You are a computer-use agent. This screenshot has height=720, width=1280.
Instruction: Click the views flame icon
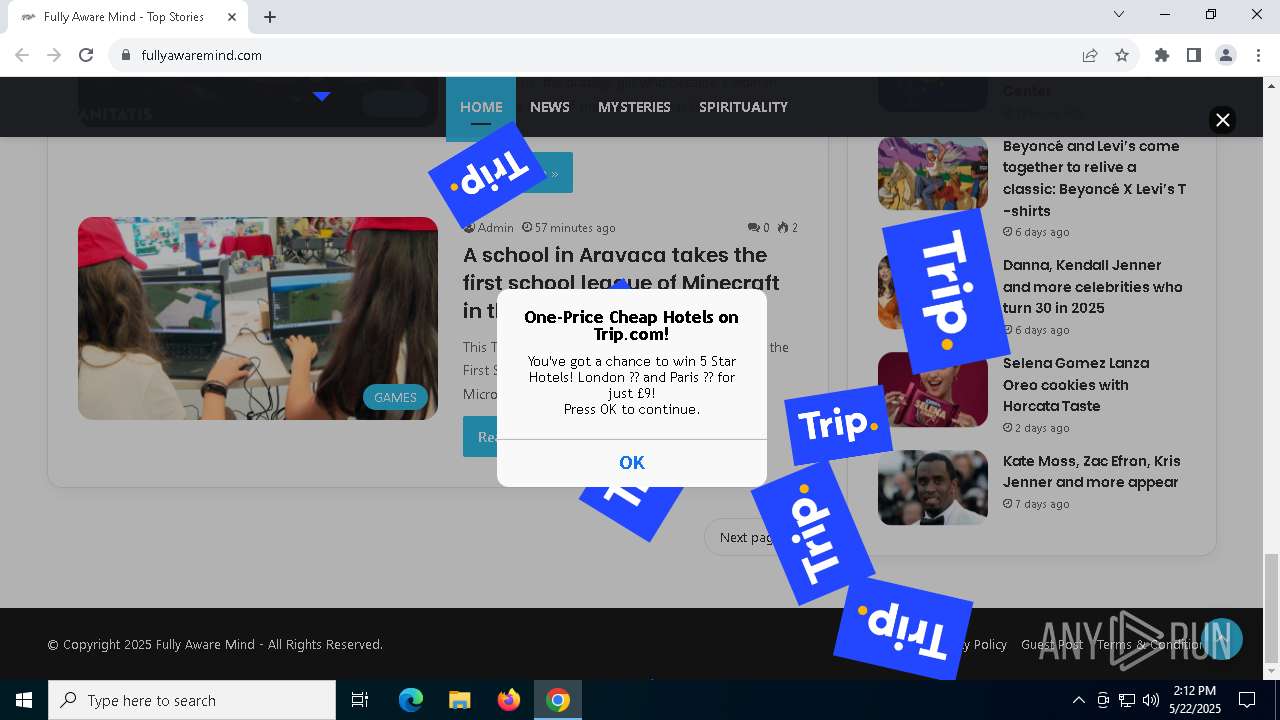783,228
